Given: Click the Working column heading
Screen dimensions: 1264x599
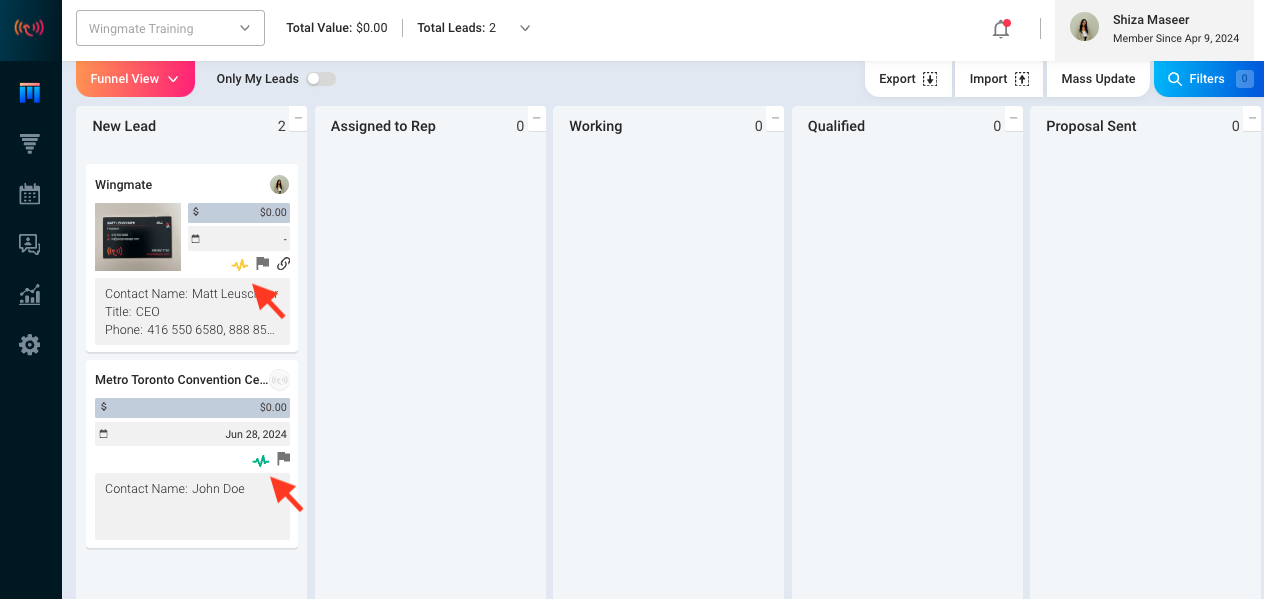Looking at the screenshot, I should click(596, 126).
